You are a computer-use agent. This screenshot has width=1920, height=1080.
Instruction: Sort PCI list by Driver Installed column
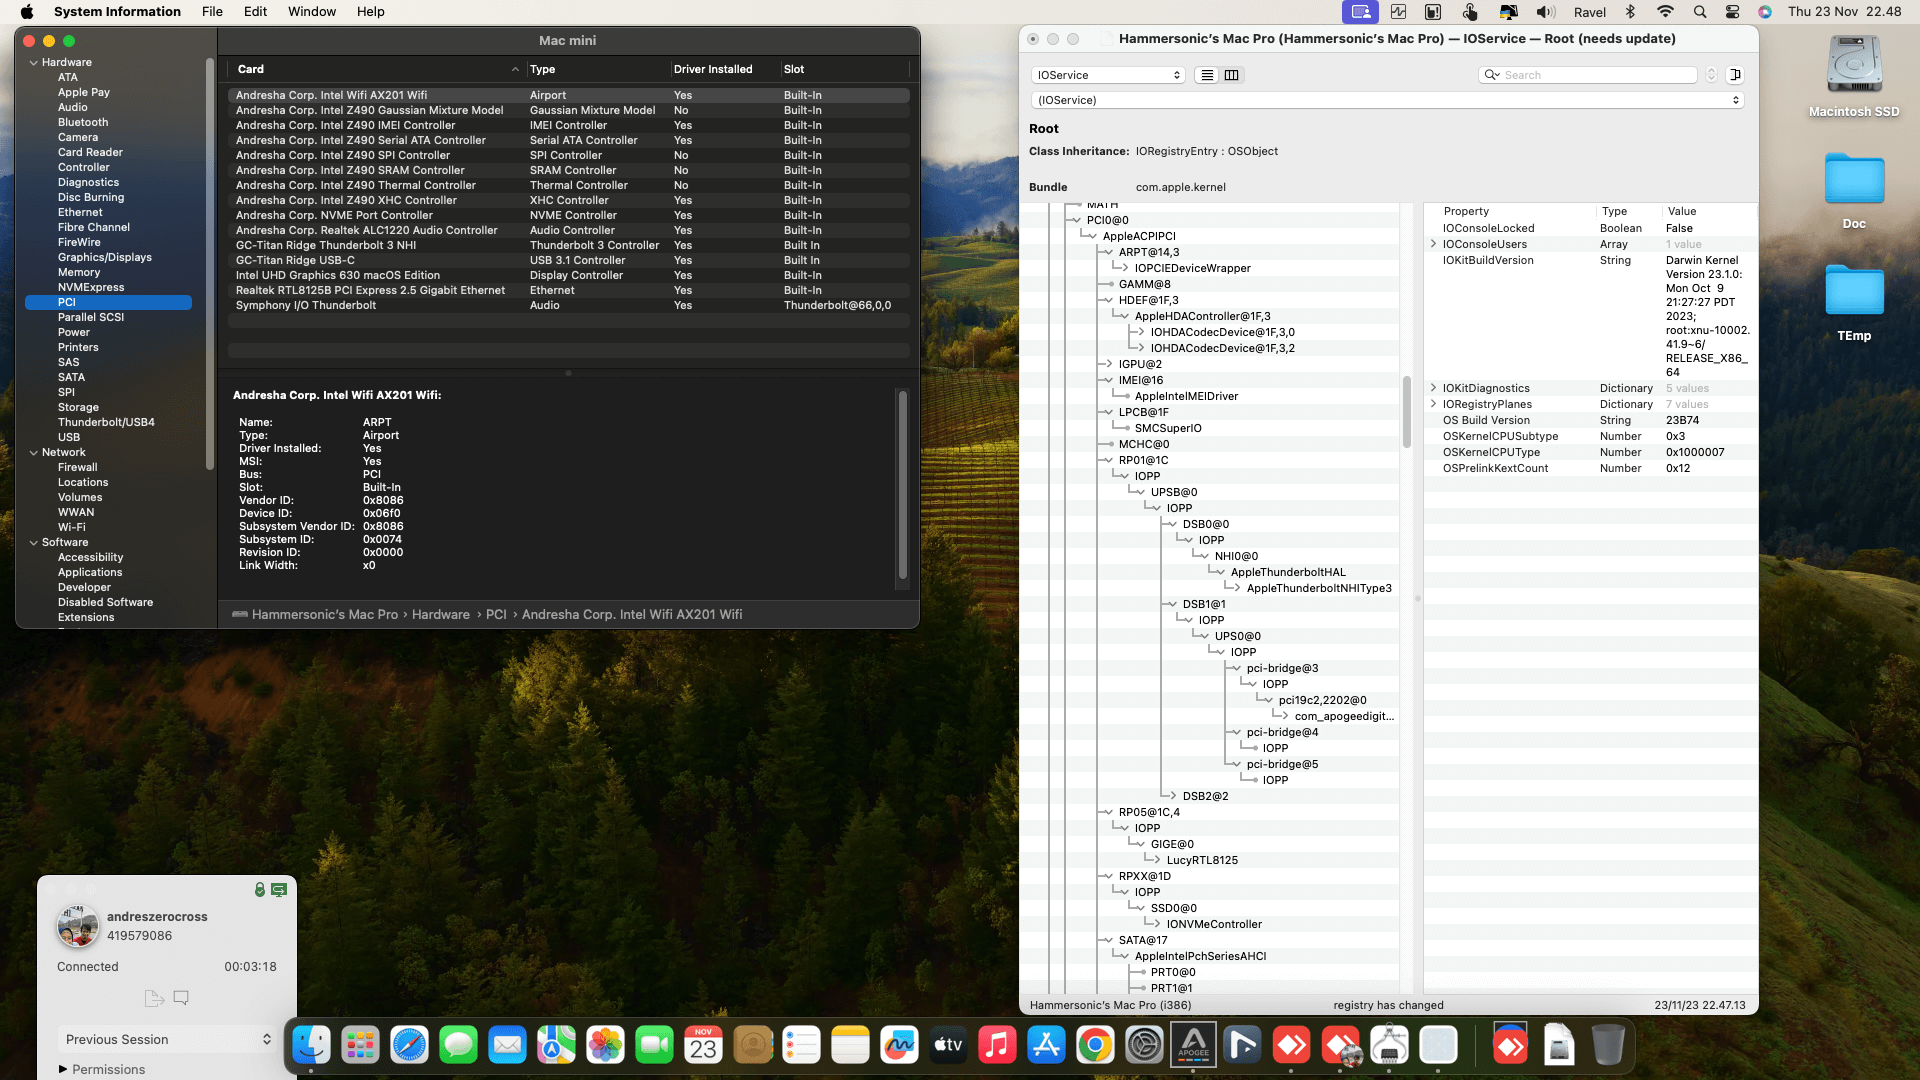tap(725, 69)
